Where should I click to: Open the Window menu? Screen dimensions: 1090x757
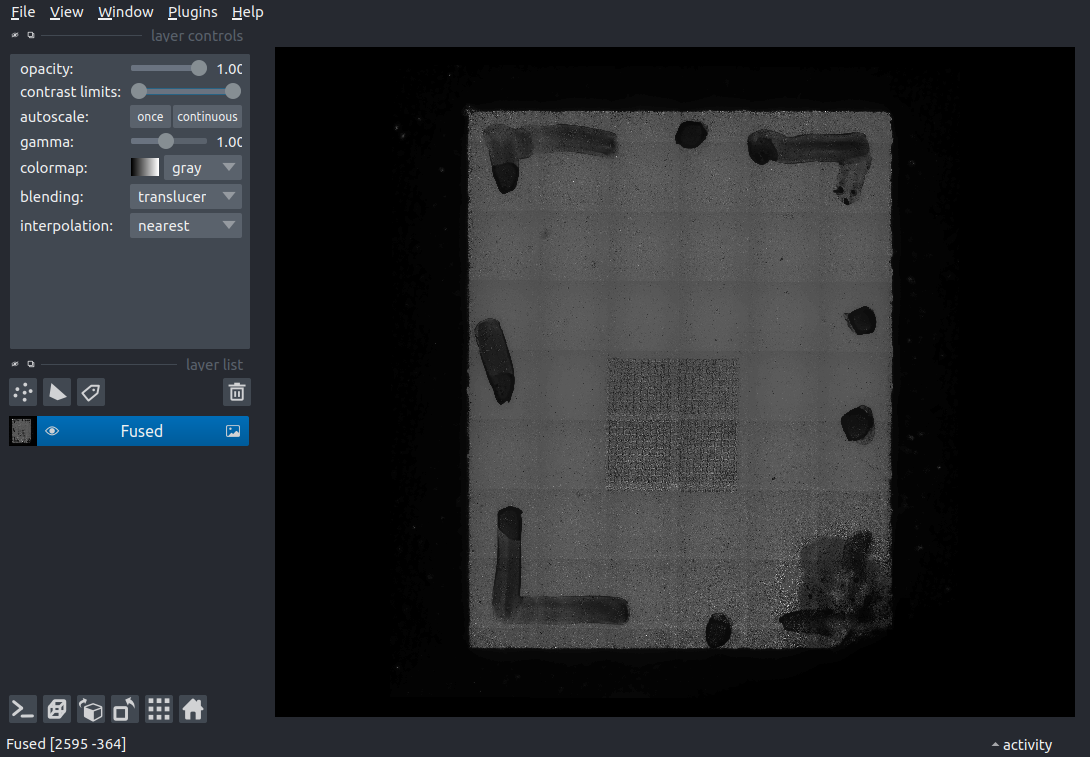tap(125, 12)
